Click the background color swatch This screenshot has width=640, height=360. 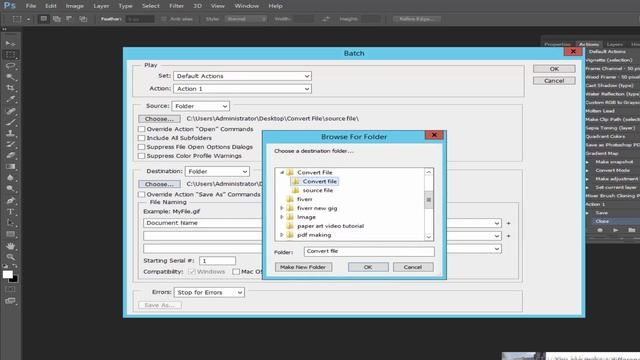[14, 280]
